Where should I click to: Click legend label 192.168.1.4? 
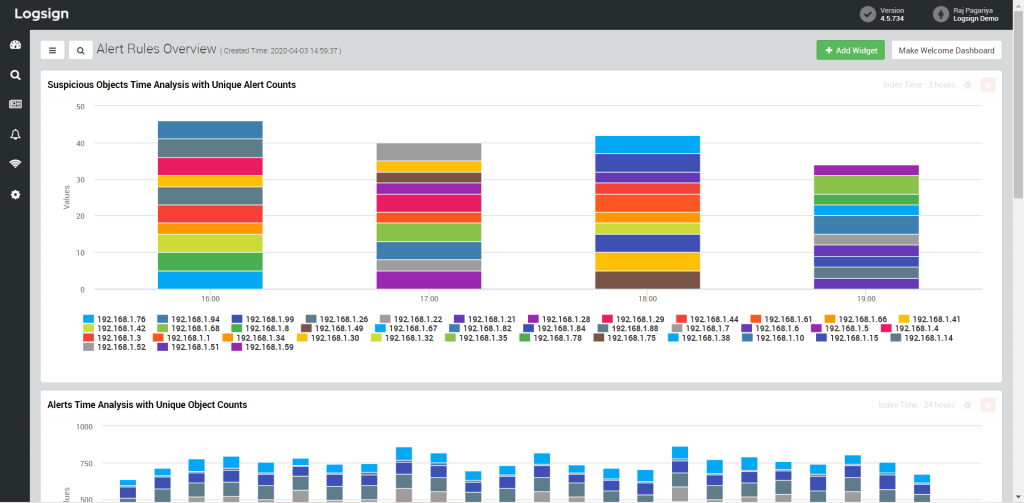point(917,329)
